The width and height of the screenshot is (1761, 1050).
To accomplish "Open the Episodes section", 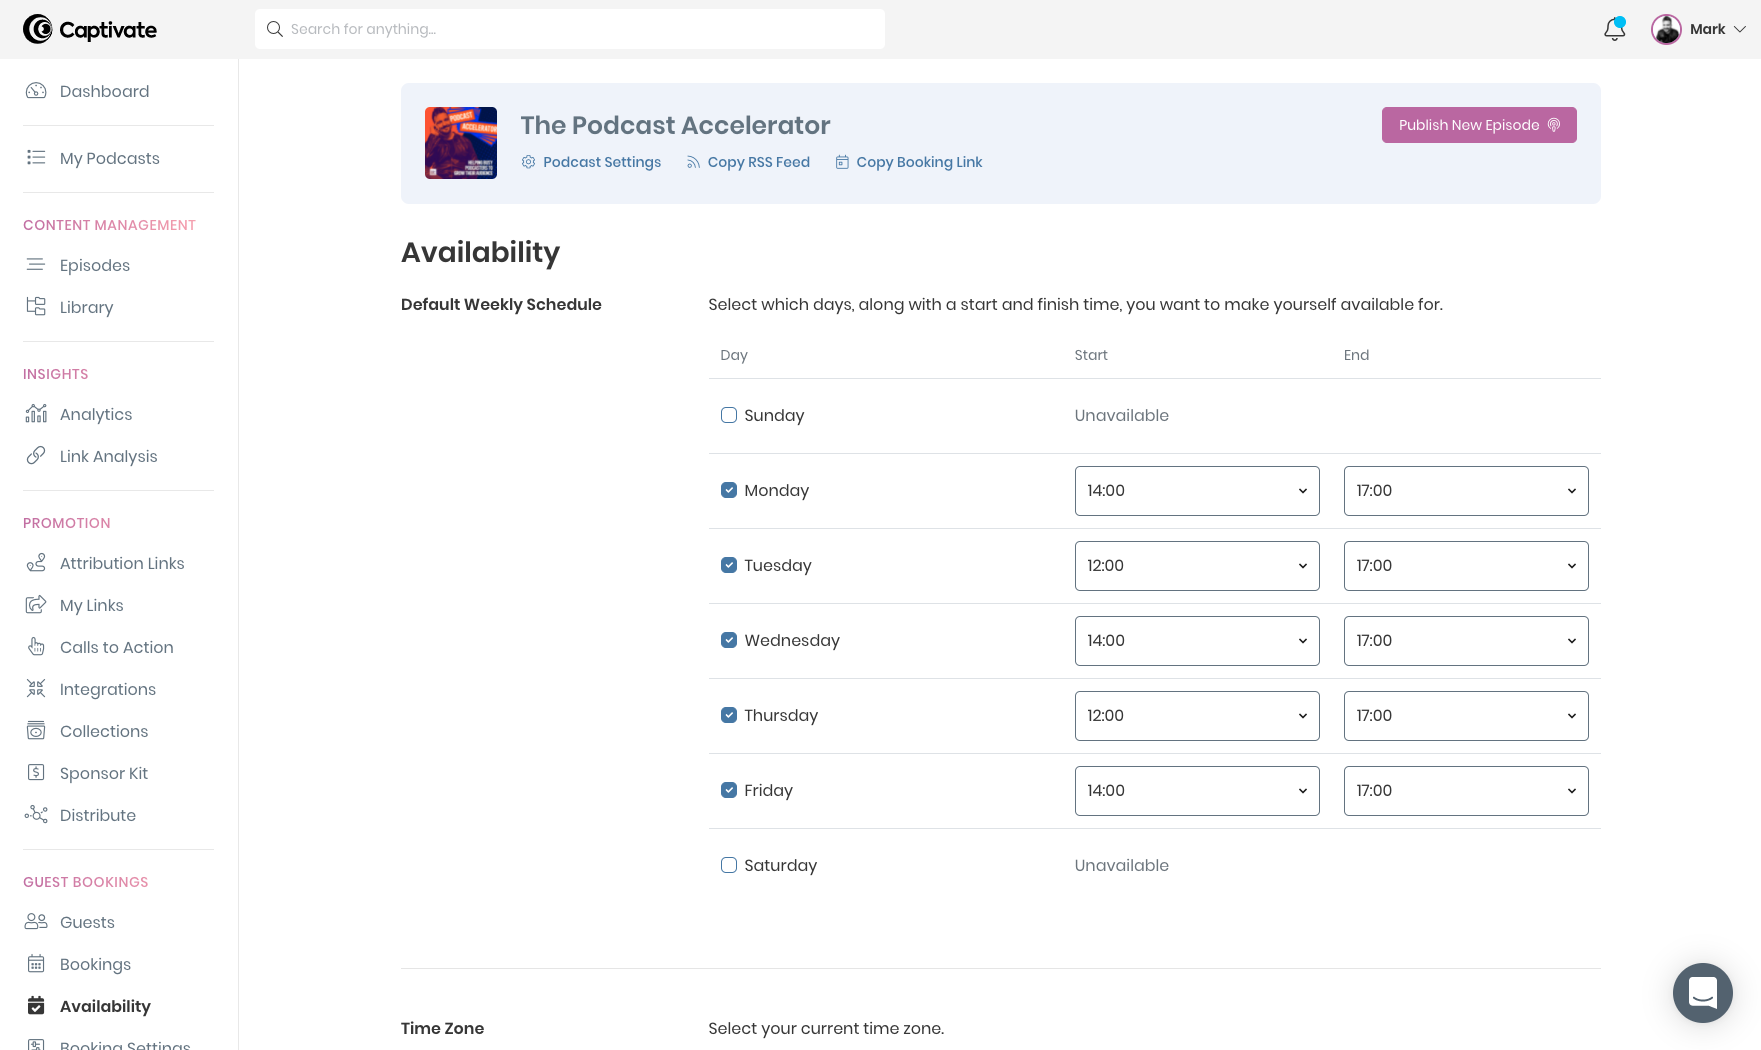I will tap(94, 265).
